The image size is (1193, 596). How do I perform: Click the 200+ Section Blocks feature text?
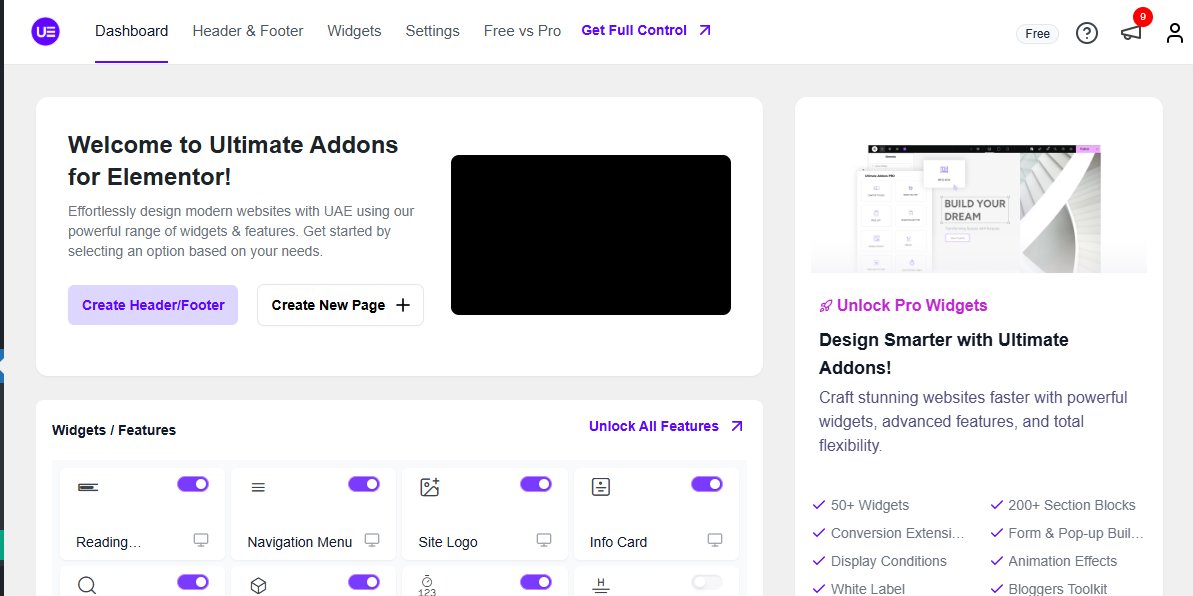click(1071, 505)
